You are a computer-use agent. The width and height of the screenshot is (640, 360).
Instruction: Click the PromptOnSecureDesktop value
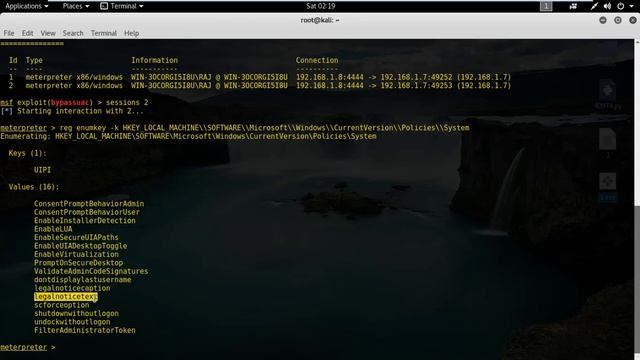[78, 263]
